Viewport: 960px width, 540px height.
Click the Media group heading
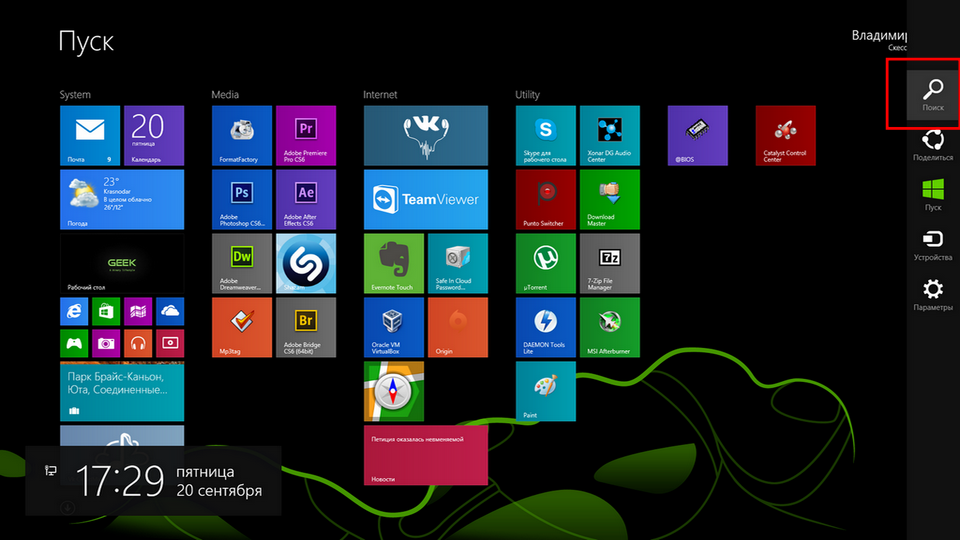[225, 94]
